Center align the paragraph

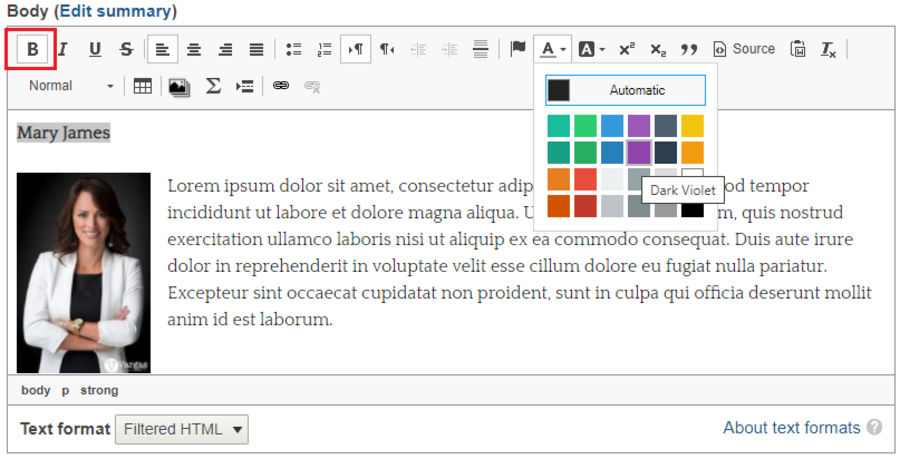click(x=194, y=49)
